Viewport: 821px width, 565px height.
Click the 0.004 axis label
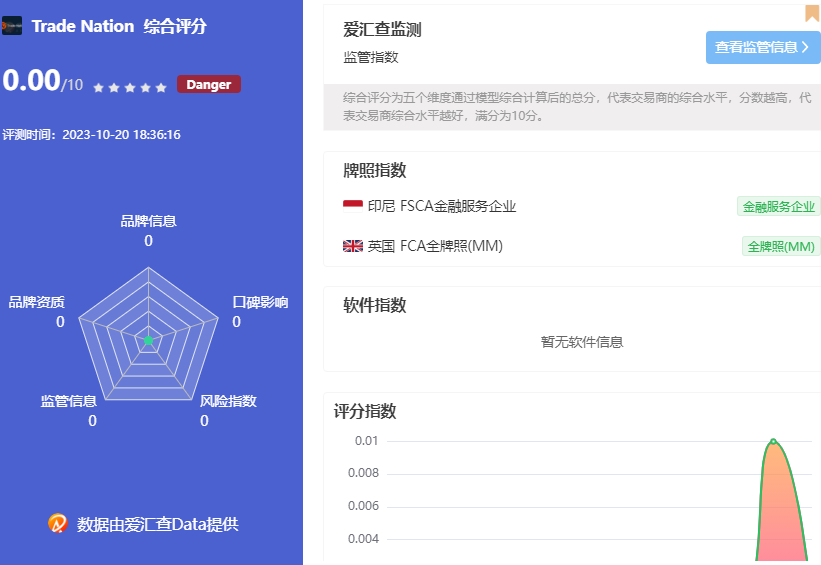363,539
